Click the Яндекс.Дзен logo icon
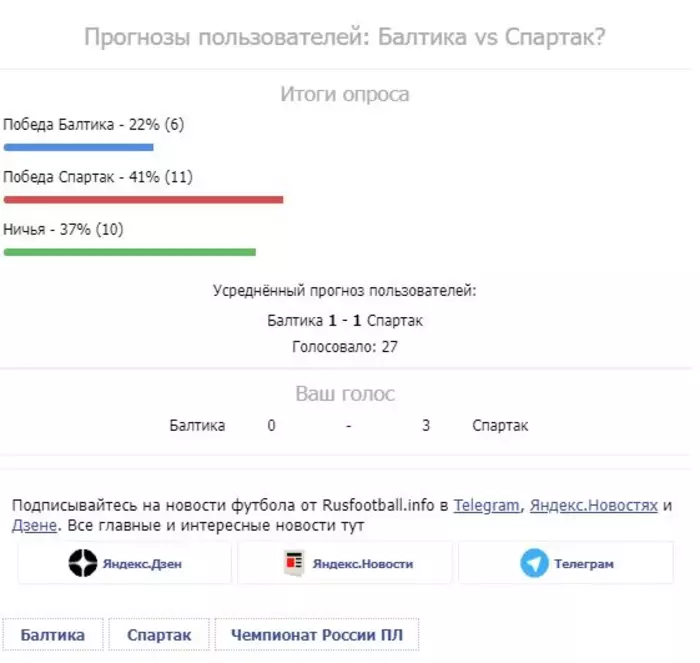 [x=83, y=564]
